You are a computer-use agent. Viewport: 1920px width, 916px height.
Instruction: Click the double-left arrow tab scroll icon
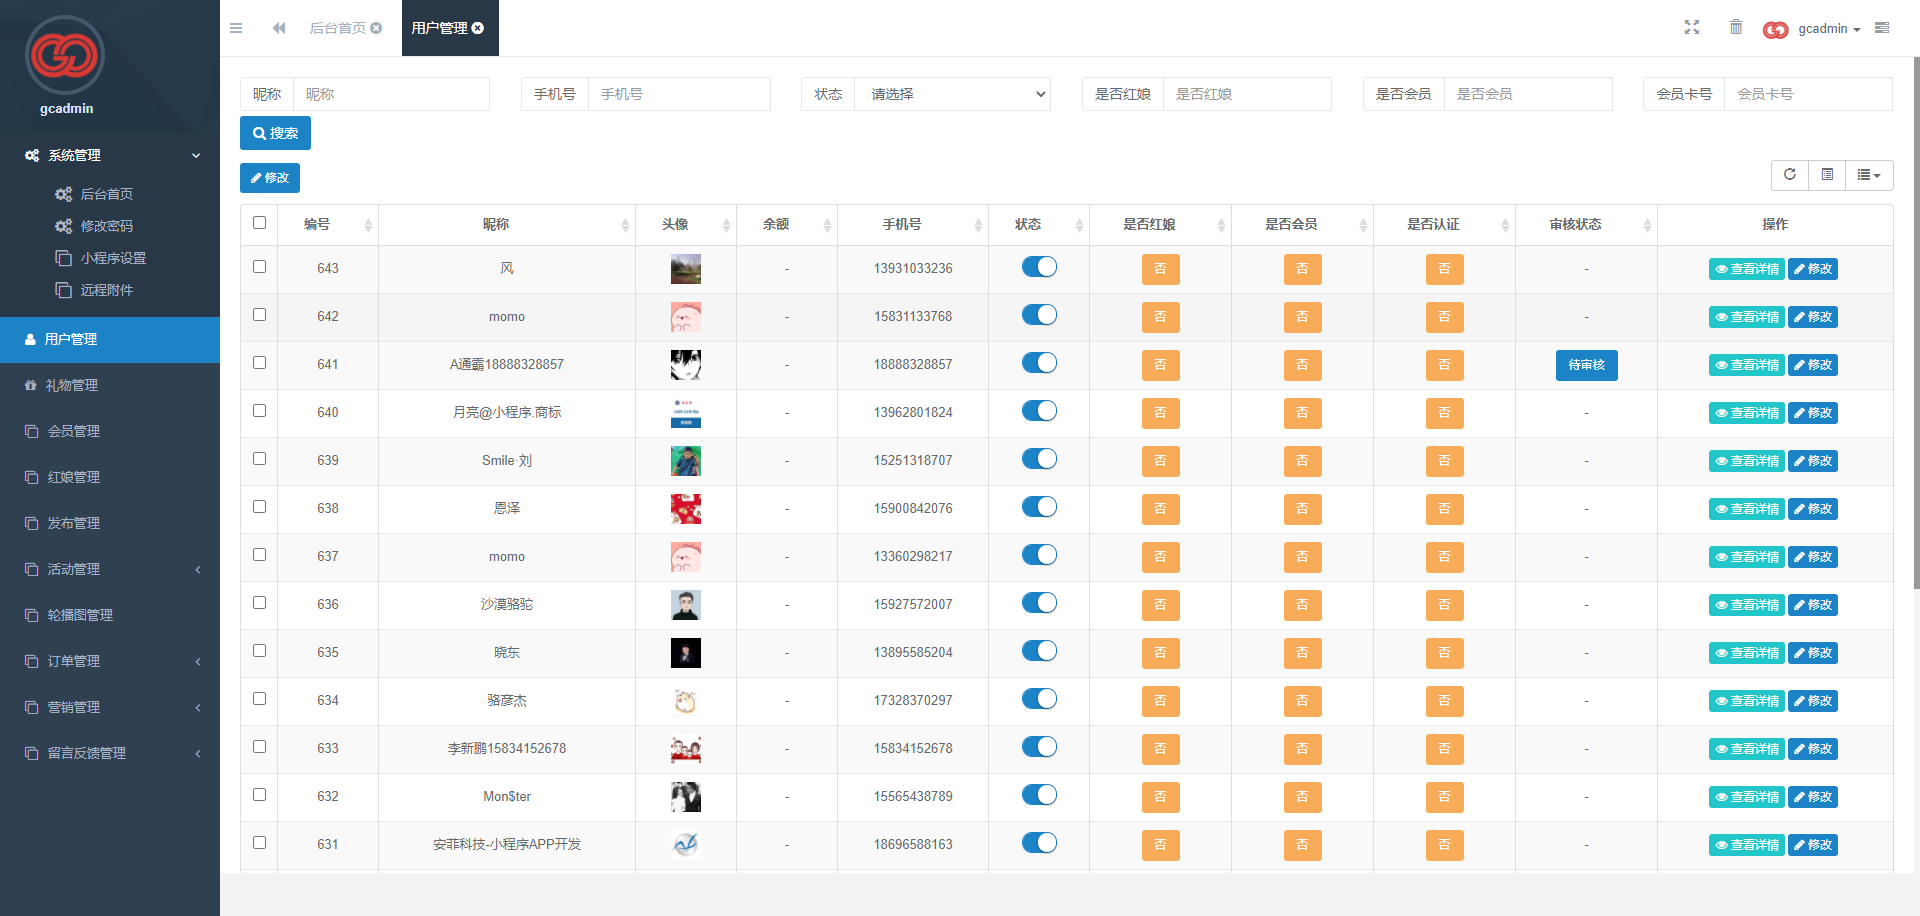click(279, 28)
